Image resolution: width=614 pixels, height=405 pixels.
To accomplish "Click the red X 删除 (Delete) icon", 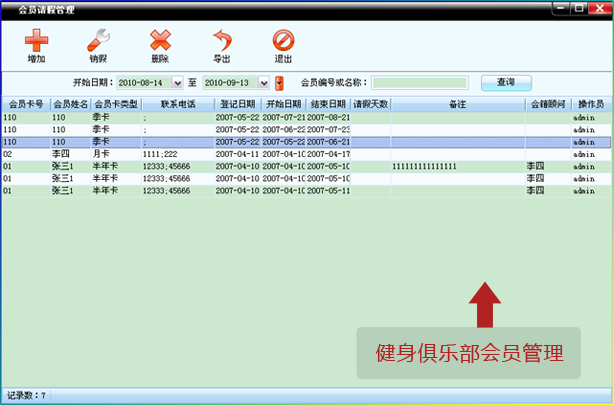I will [x=160, y=40].
